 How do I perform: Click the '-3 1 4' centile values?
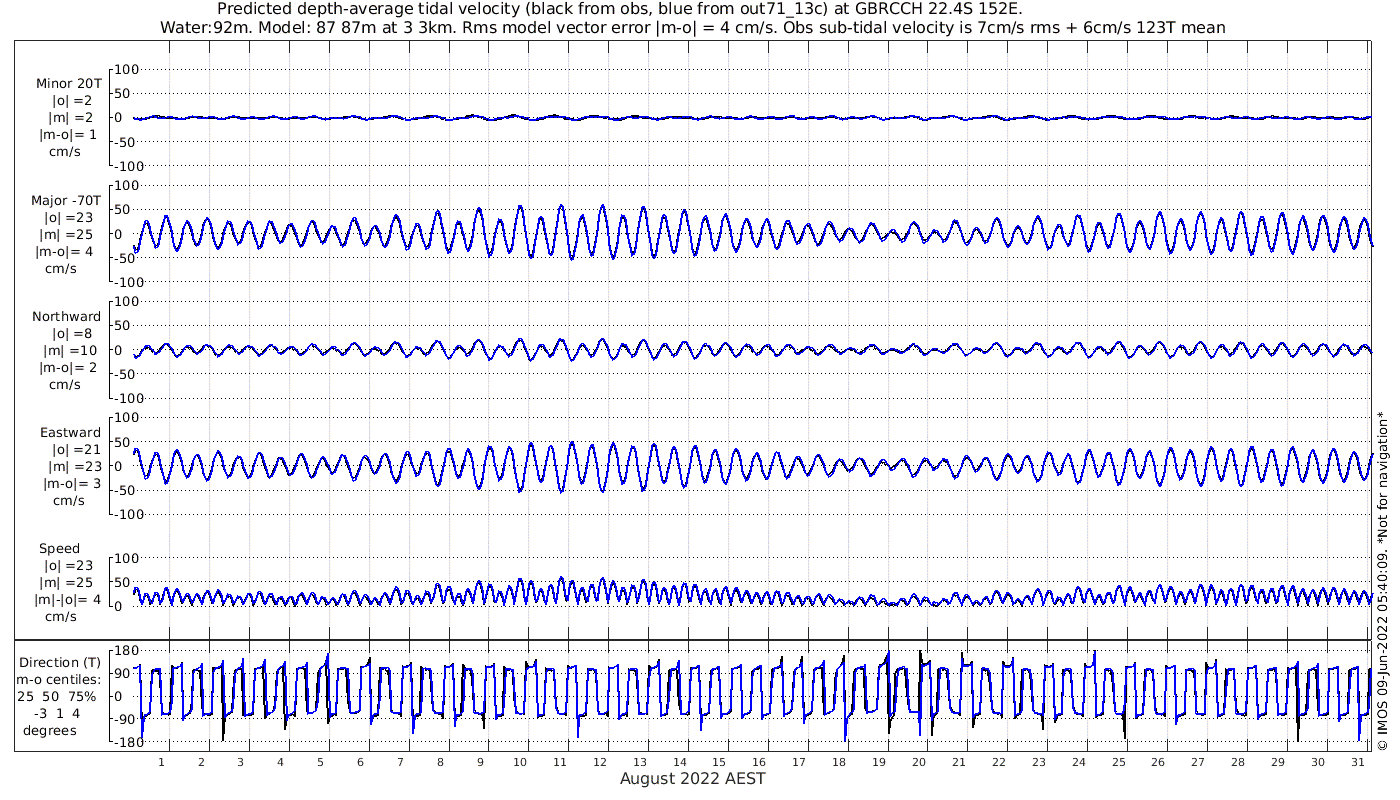point(59,714)
